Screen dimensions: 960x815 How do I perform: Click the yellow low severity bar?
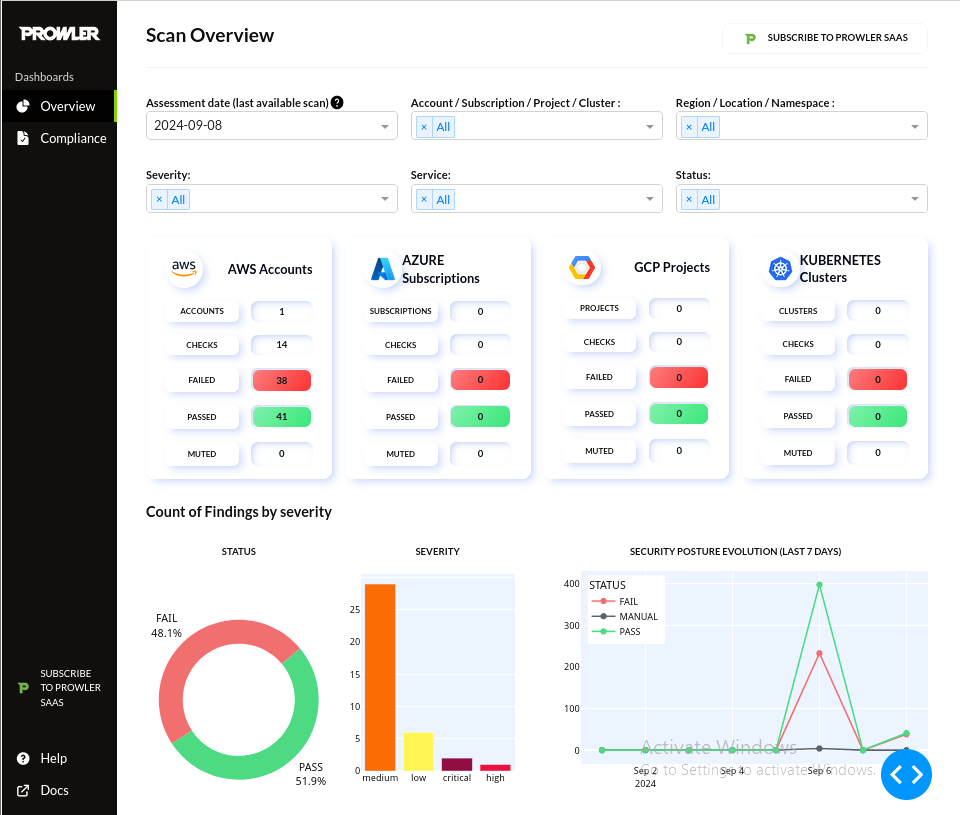click(418, 751)
